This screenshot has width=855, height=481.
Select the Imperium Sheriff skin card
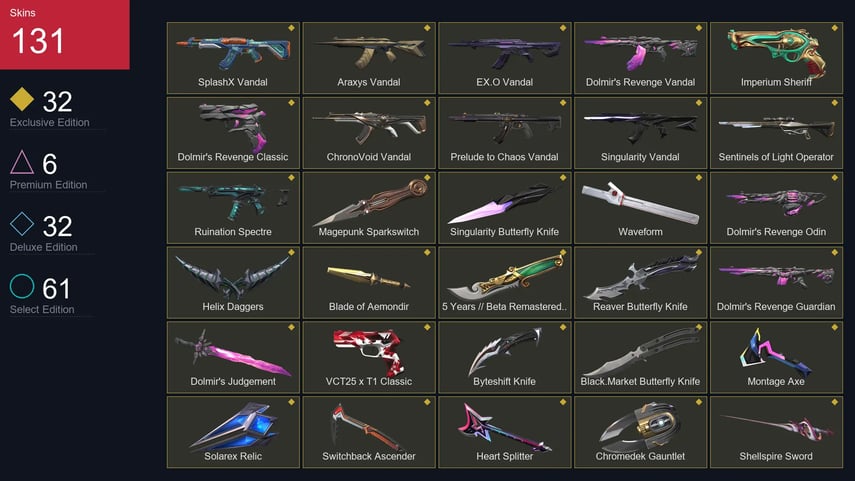click(776, 58)
